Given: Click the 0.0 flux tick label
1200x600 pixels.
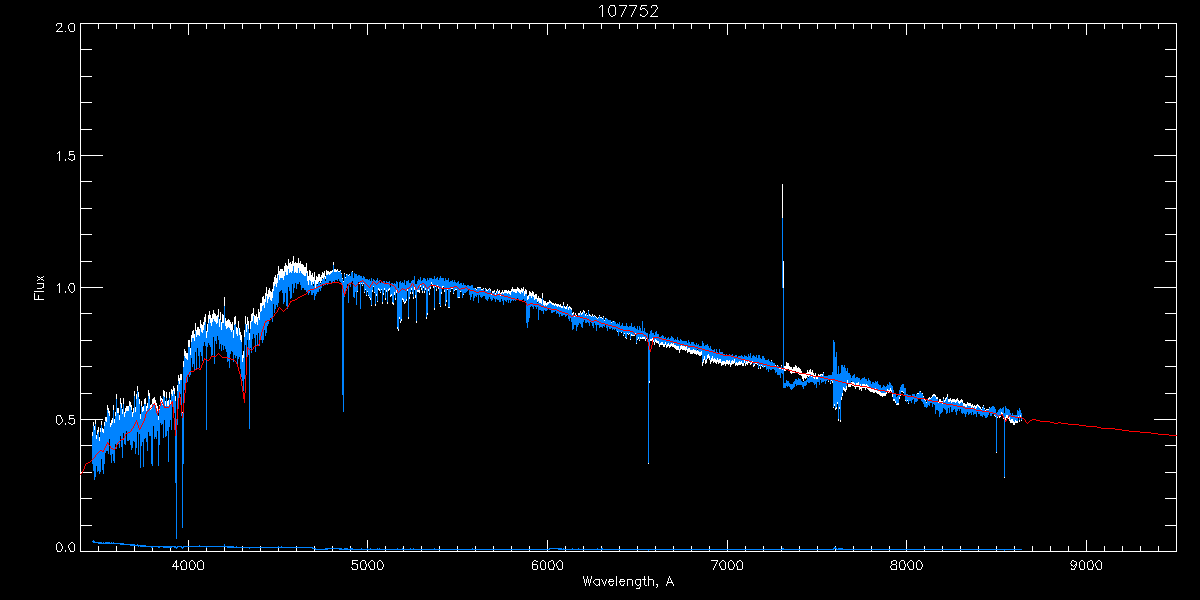Looking at the screenshot, I should point(65,547).
